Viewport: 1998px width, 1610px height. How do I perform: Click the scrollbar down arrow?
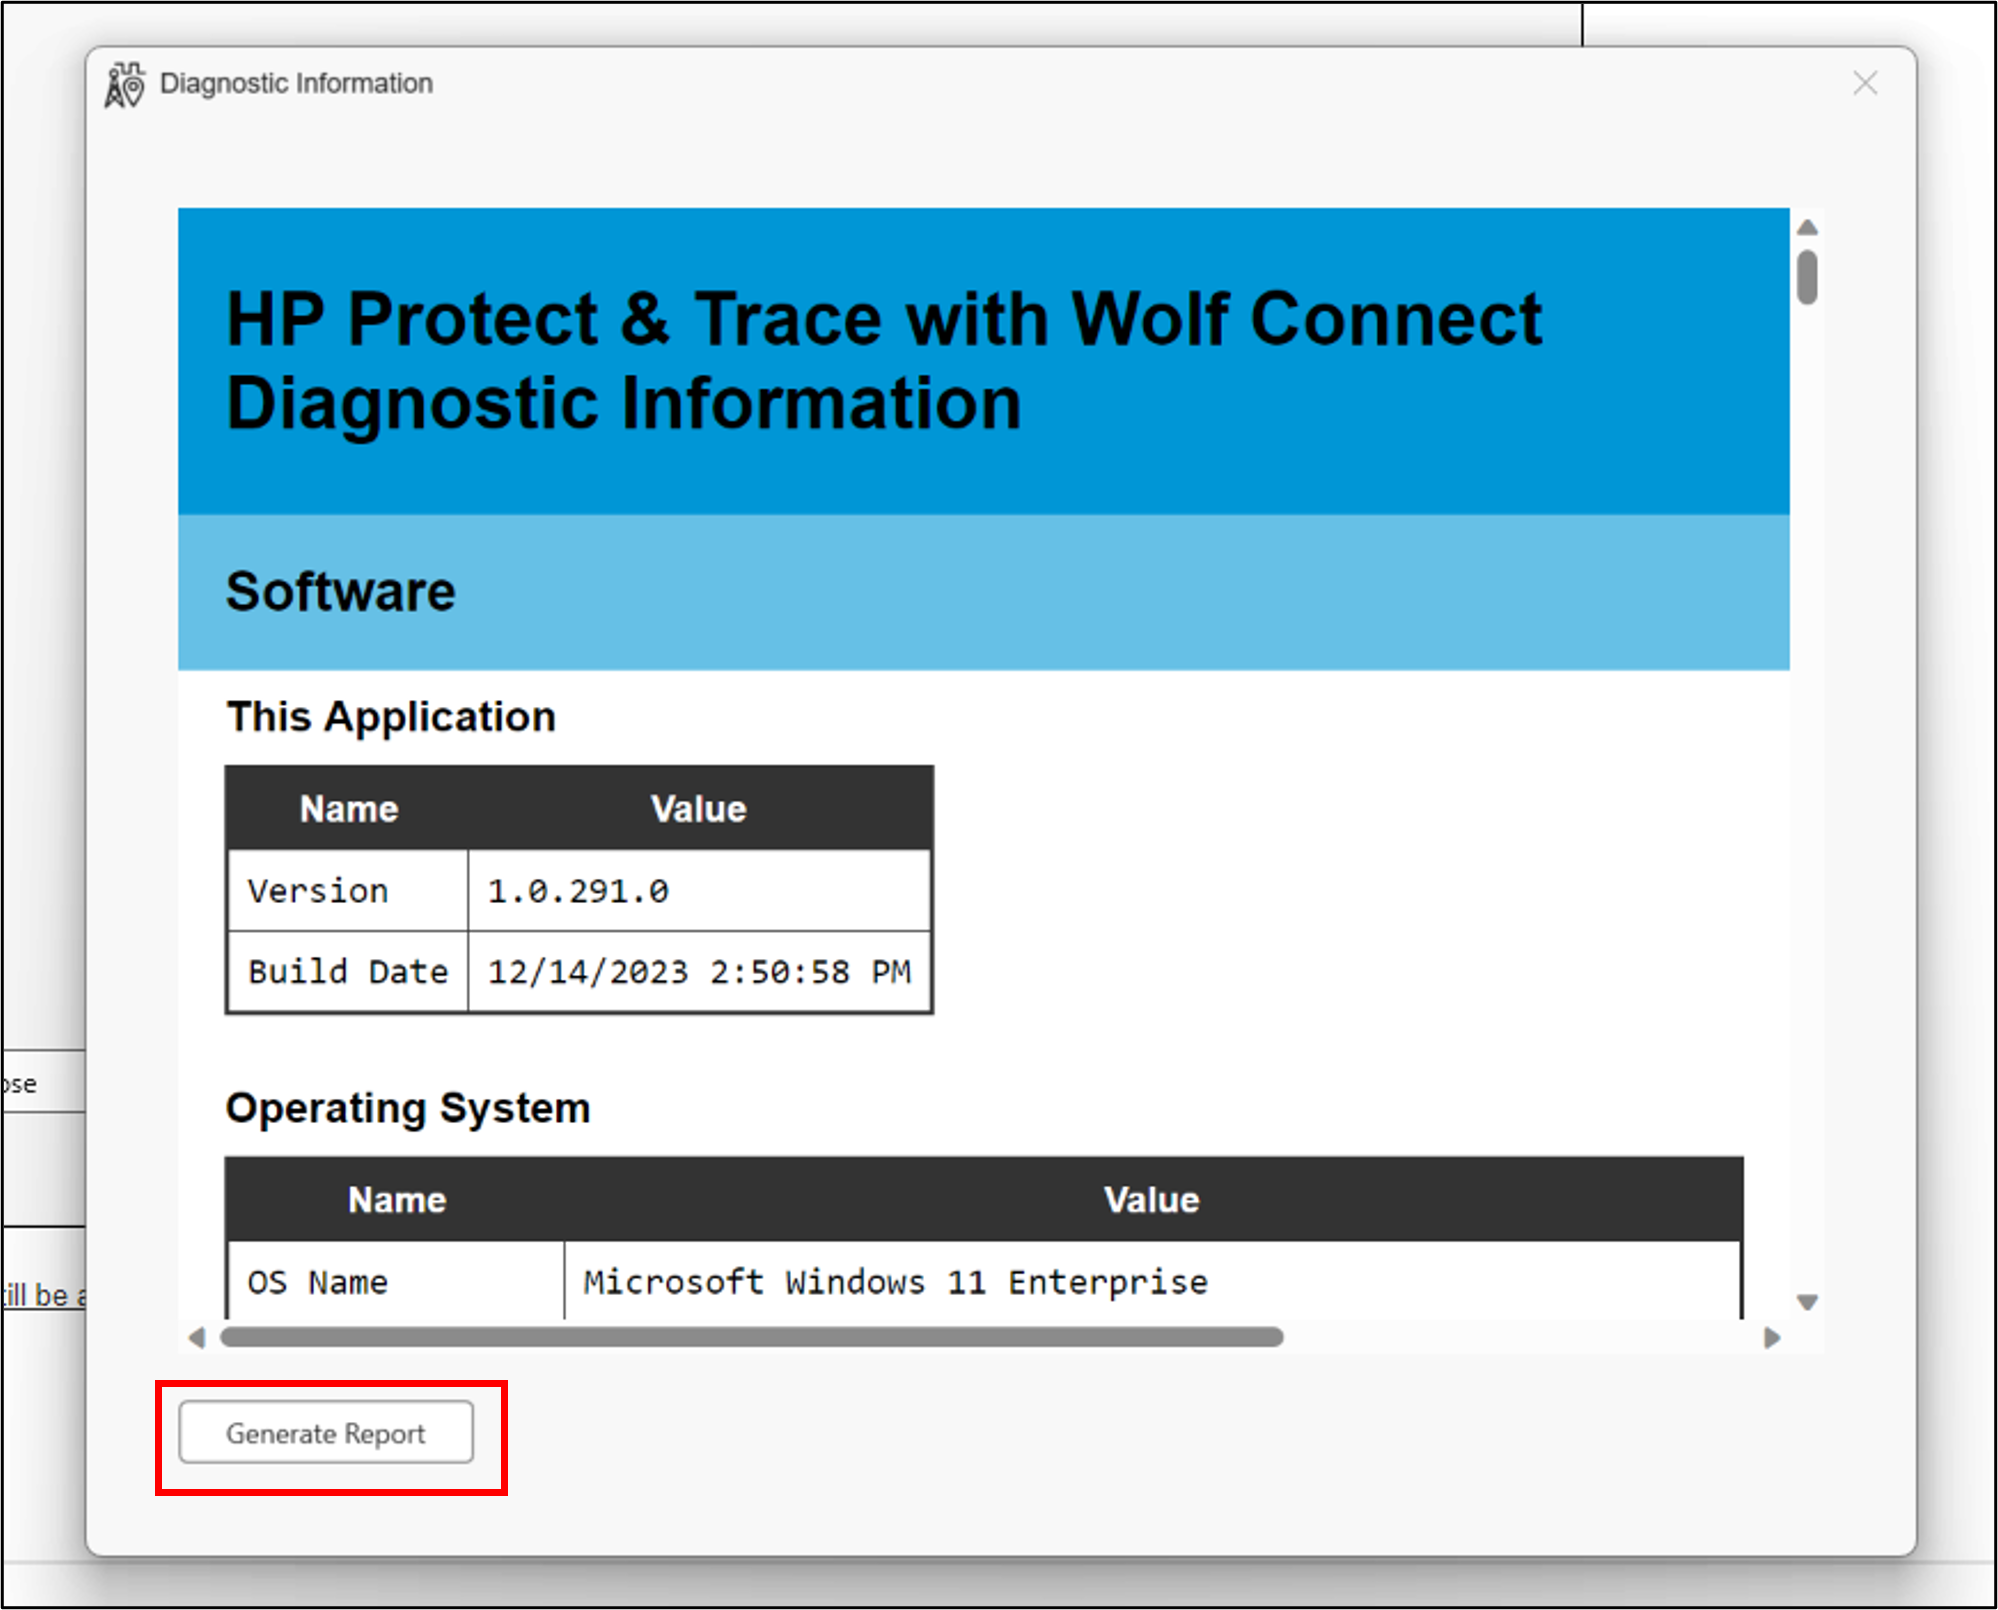click(1805, 1302)
